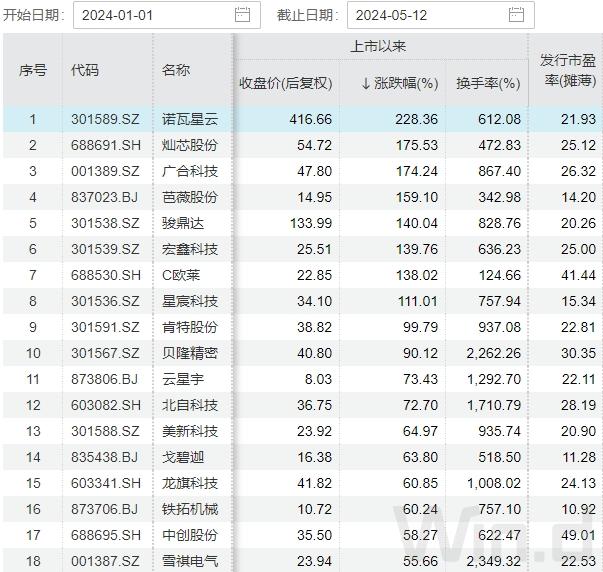Click the 骏鼎达 name cell
The width and height of the screenshot is (603, 572).
[183, 223]
